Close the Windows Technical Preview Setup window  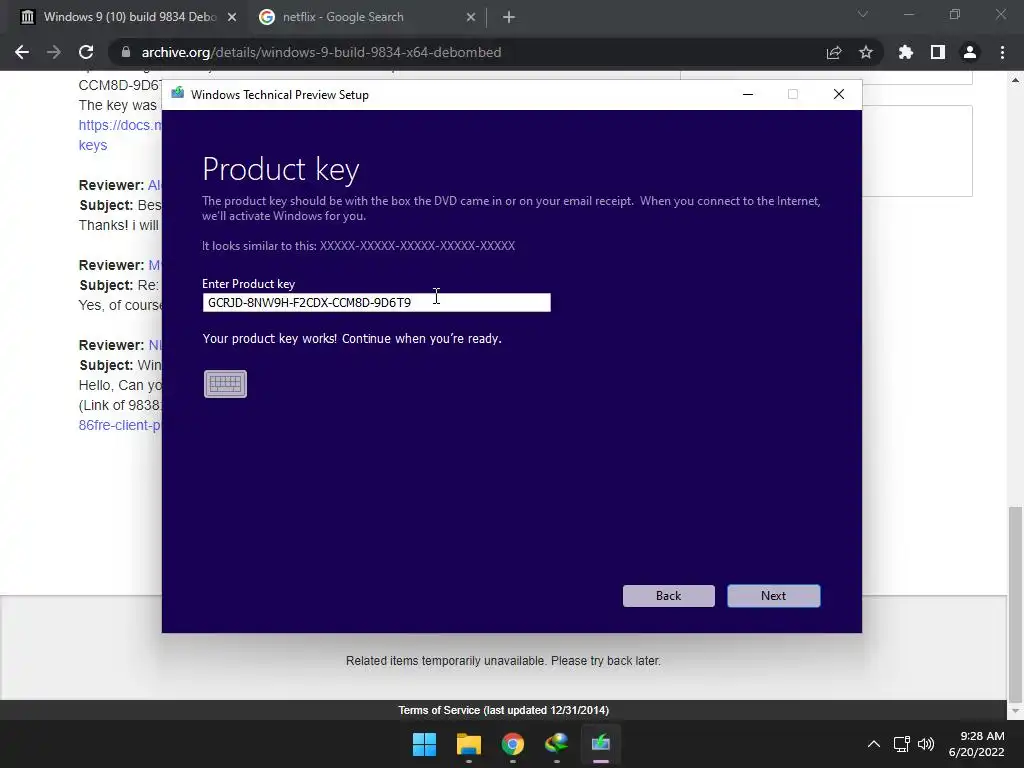[839, 95]
